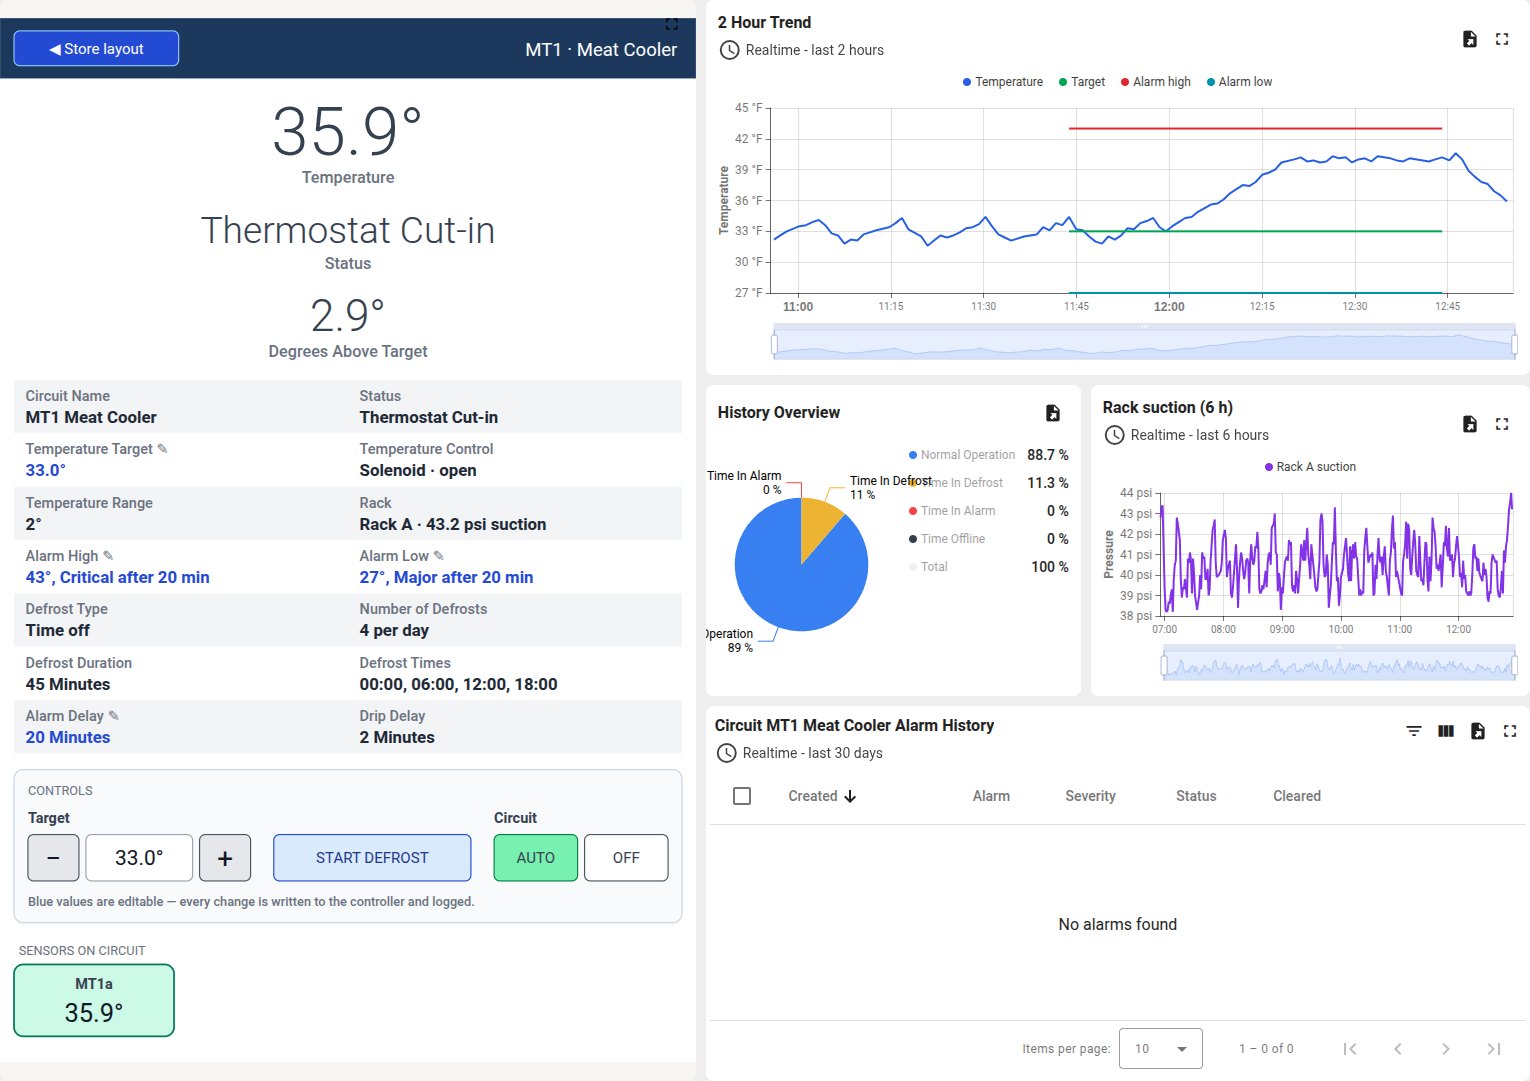Export the Rack suction widget data
Viewport: 1530px width, 1081px height.
[x=1470, y=424]
